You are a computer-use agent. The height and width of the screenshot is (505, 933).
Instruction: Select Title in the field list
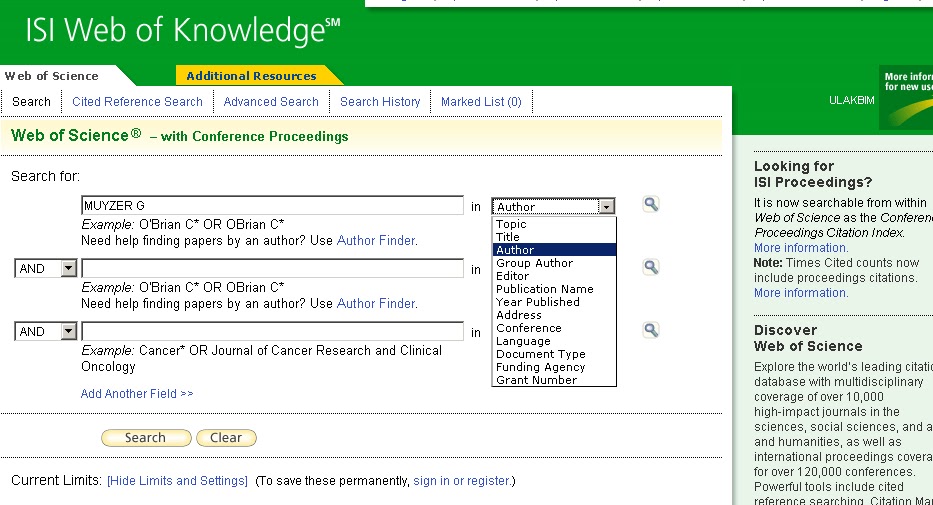click(554, 237)
